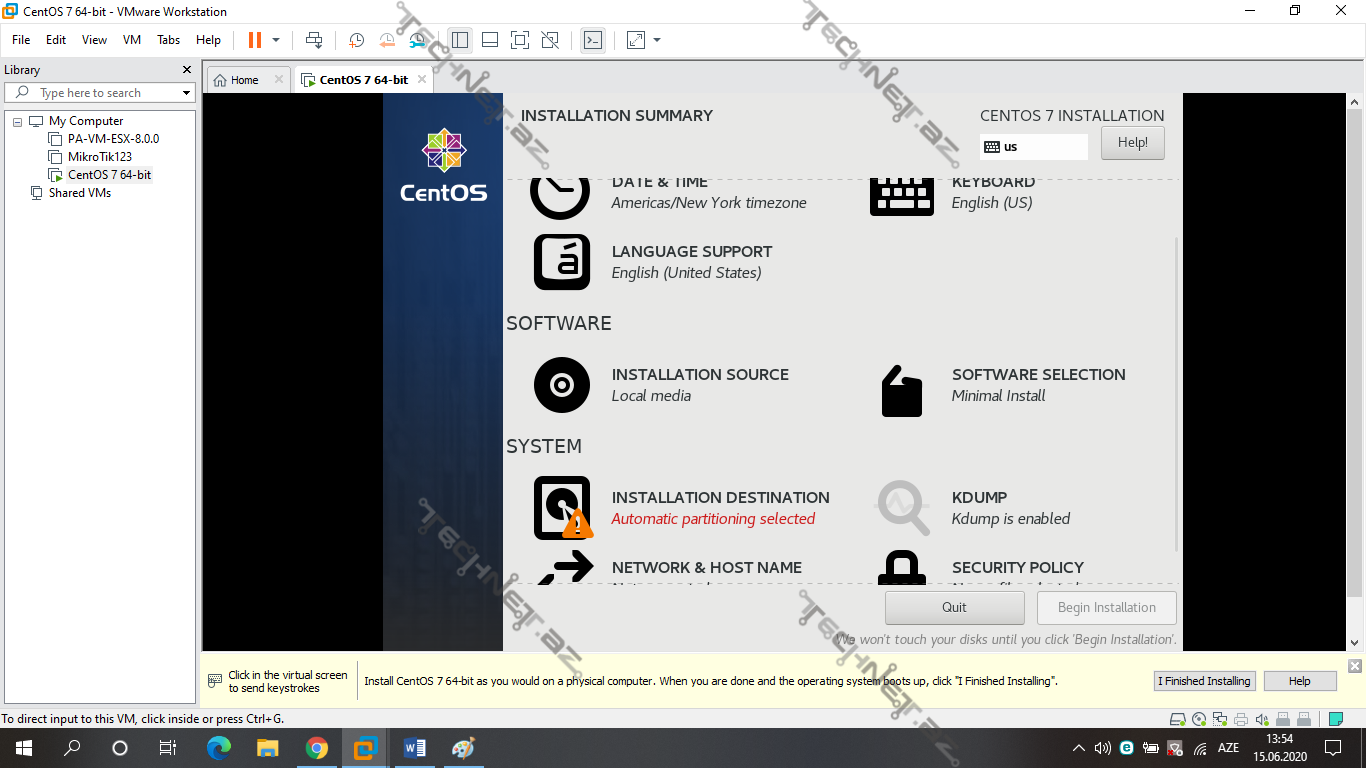Open the snapshot manager wrench icon
This screenshot has height=768, width=1366.
(x=418, y=40)
